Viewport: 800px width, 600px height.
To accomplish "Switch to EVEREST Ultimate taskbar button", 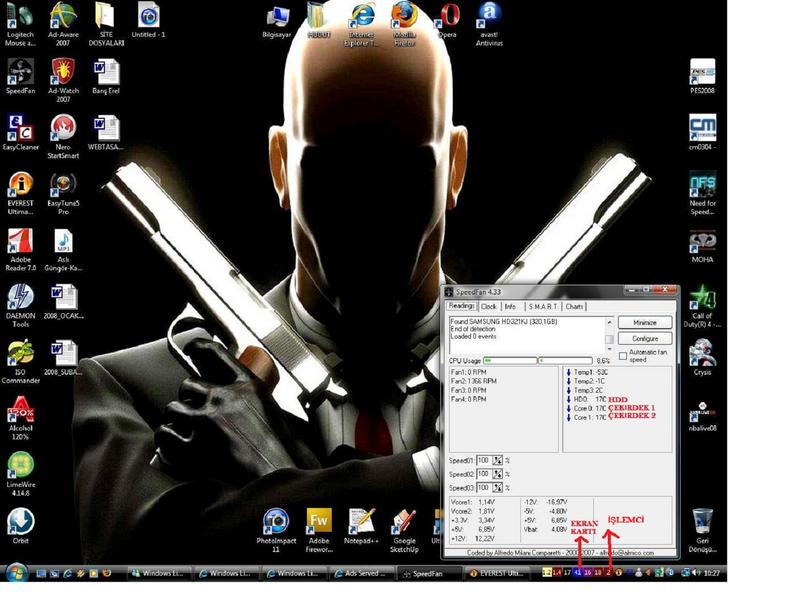I will (498, 573).
